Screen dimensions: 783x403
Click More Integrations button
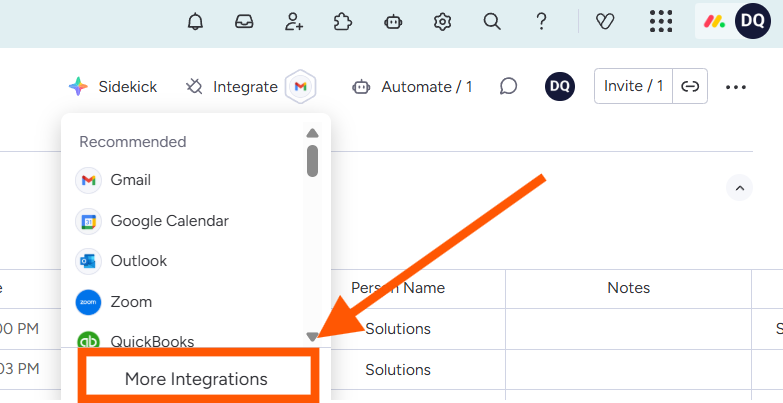point(198,377)
